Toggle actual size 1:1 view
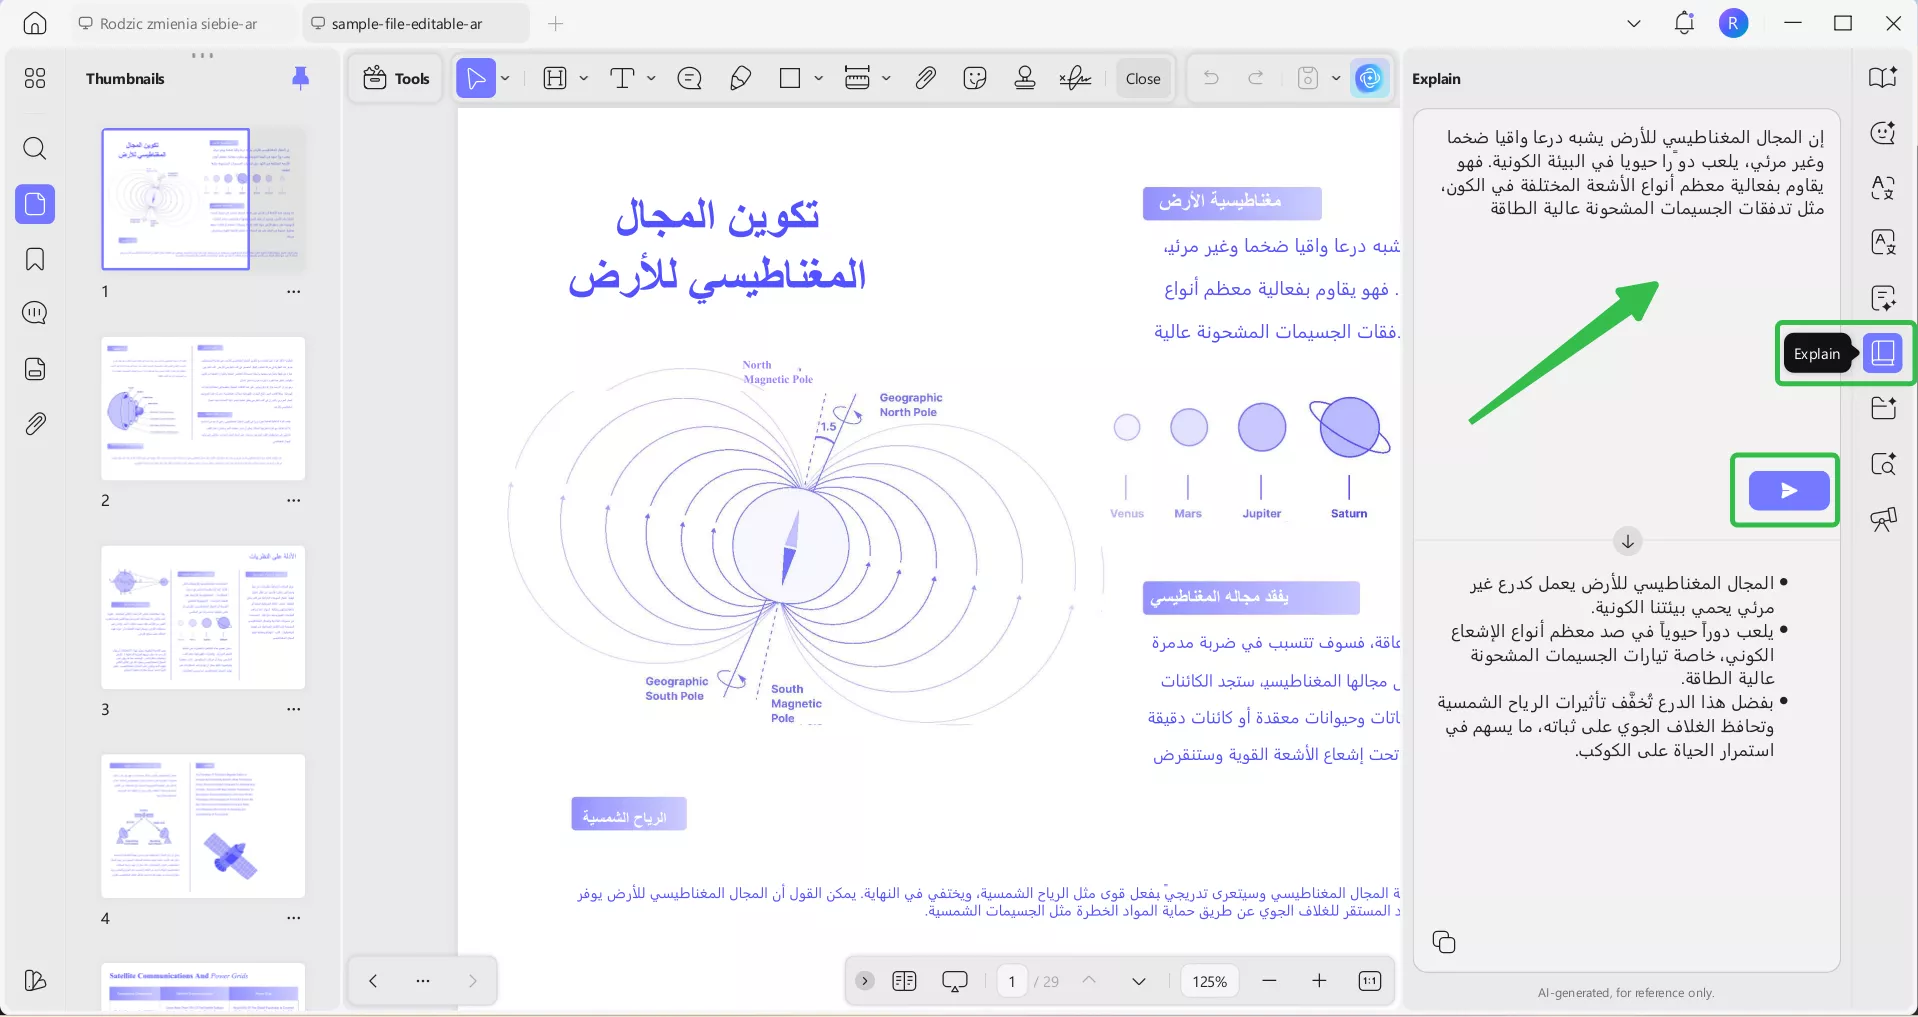Screen dimensions: 1918x1017 (1369, 981)
